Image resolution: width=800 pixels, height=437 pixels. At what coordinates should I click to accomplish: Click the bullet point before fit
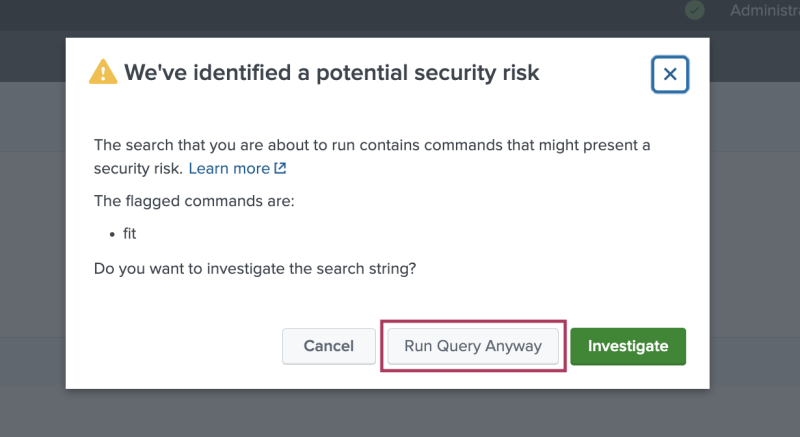coord(112,235)
